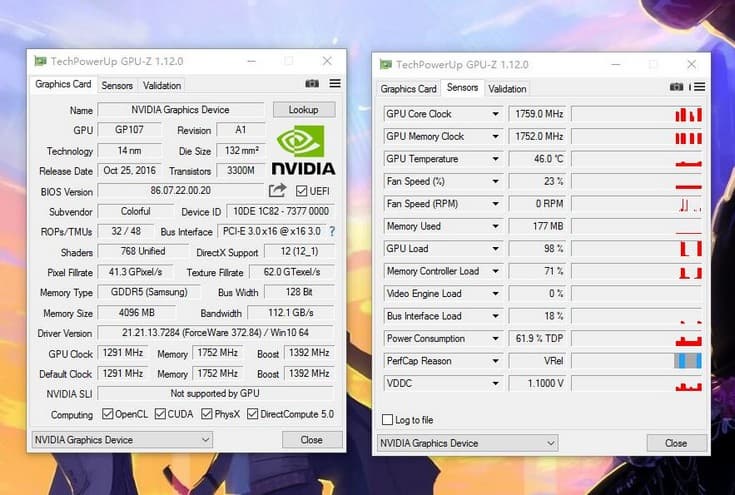Toggle the CUDA checkbox
This screenshot has height=495, width=735.
pyautogui.click(x=160, y=414)
